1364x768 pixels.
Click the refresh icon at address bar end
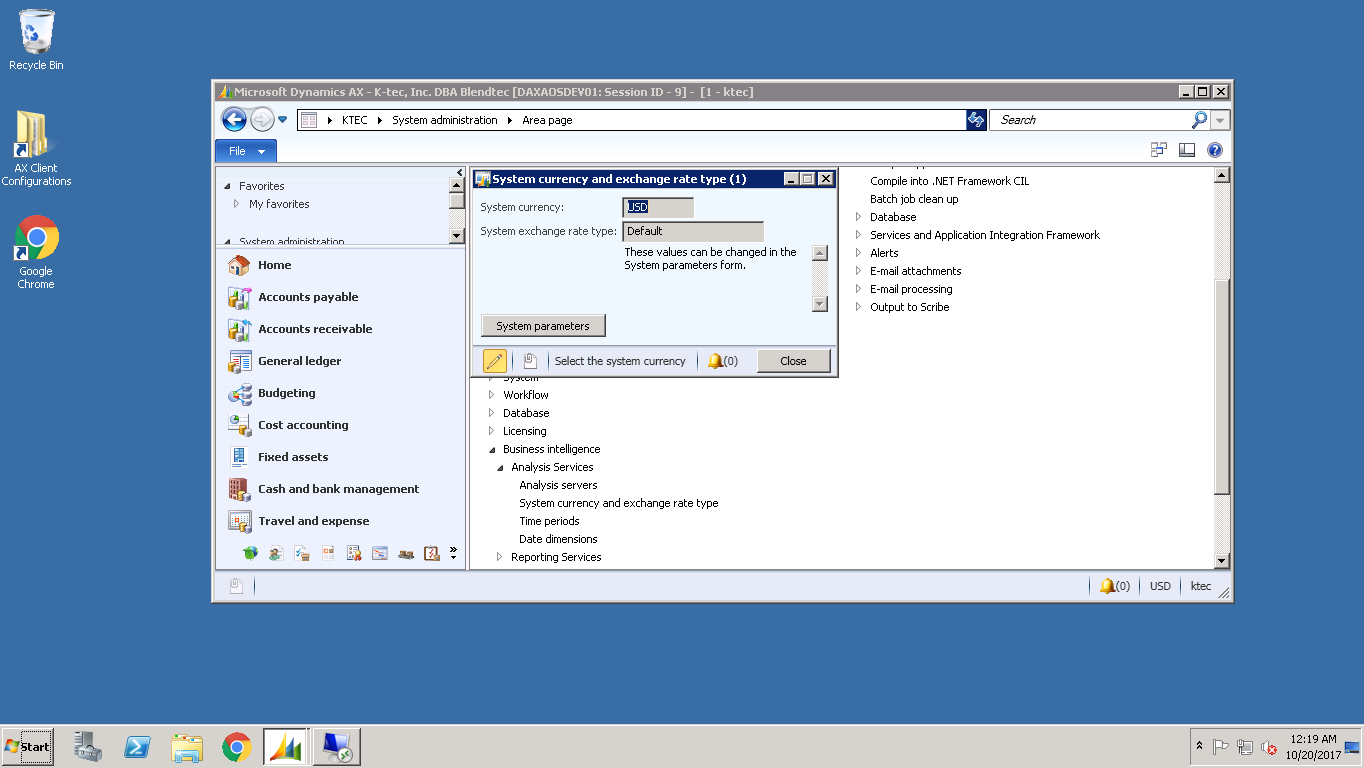[x=976, y=120]
